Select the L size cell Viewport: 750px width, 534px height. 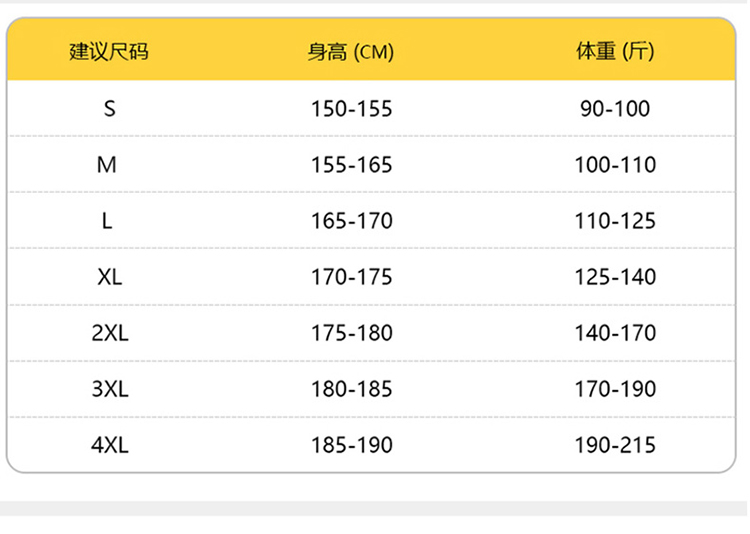point(108,221)
